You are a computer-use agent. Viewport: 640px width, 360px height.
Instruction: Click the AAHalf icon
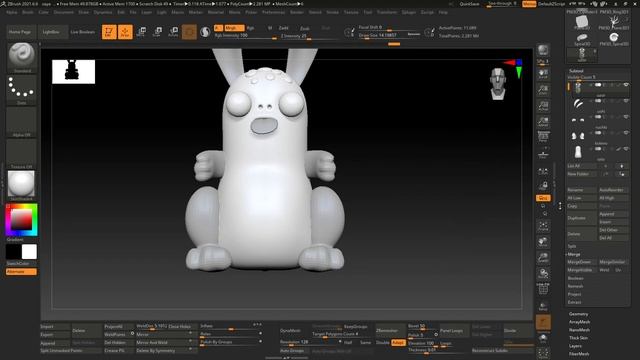[543, 122]
